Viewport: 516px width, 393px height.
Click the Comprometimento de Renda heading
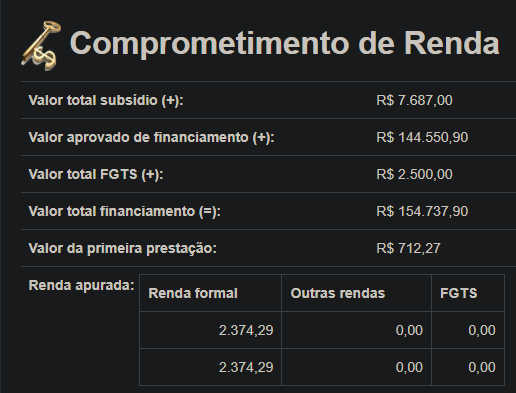(x=284, y=43)
